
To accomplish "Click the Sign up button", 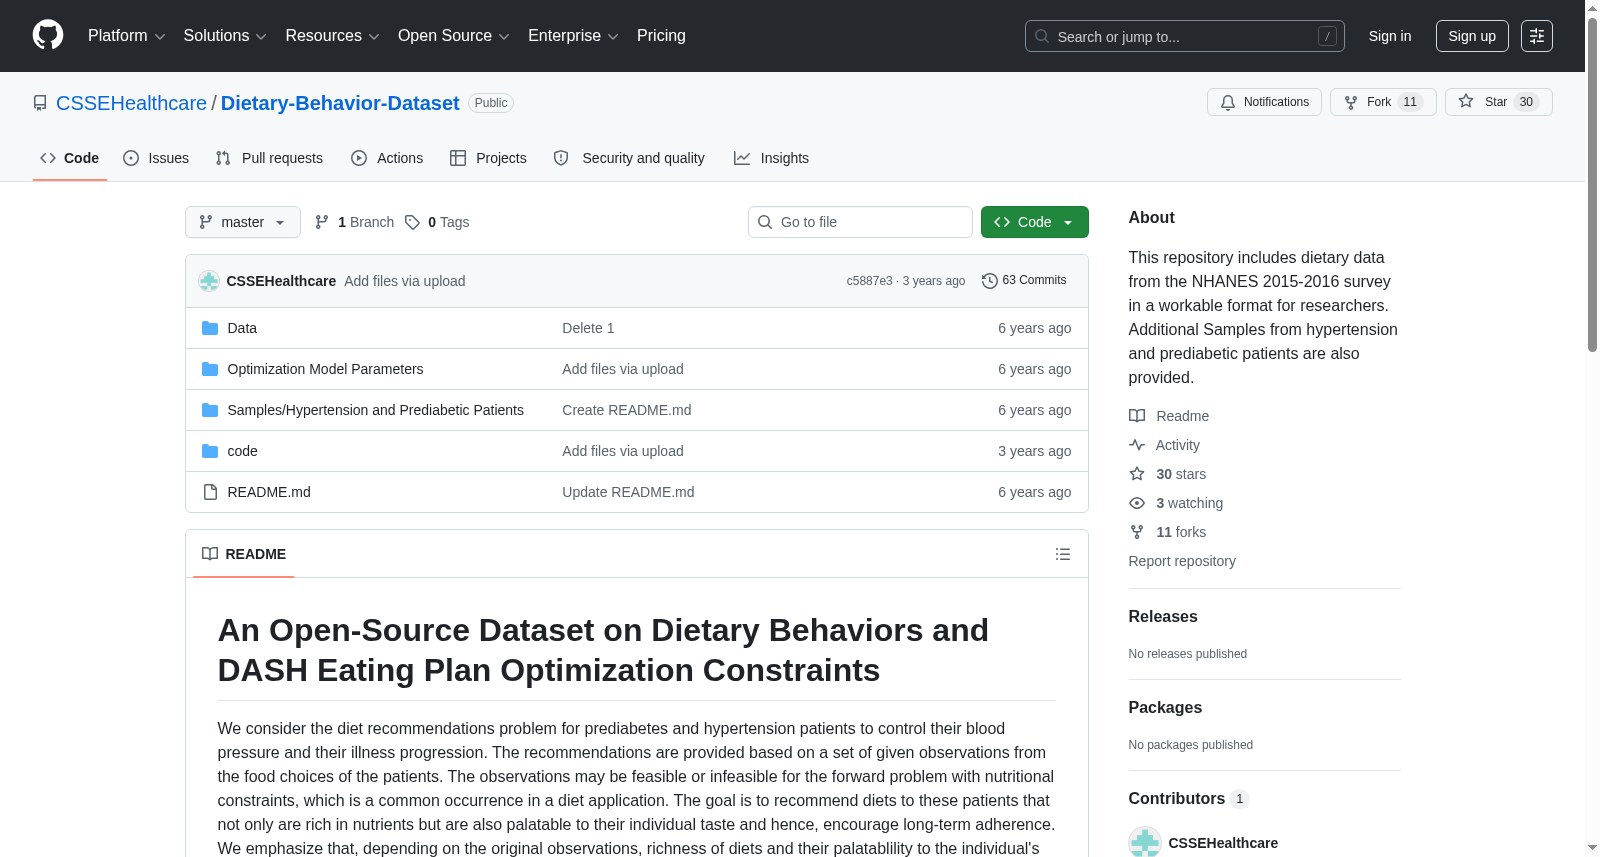I will pos(1472,36).
